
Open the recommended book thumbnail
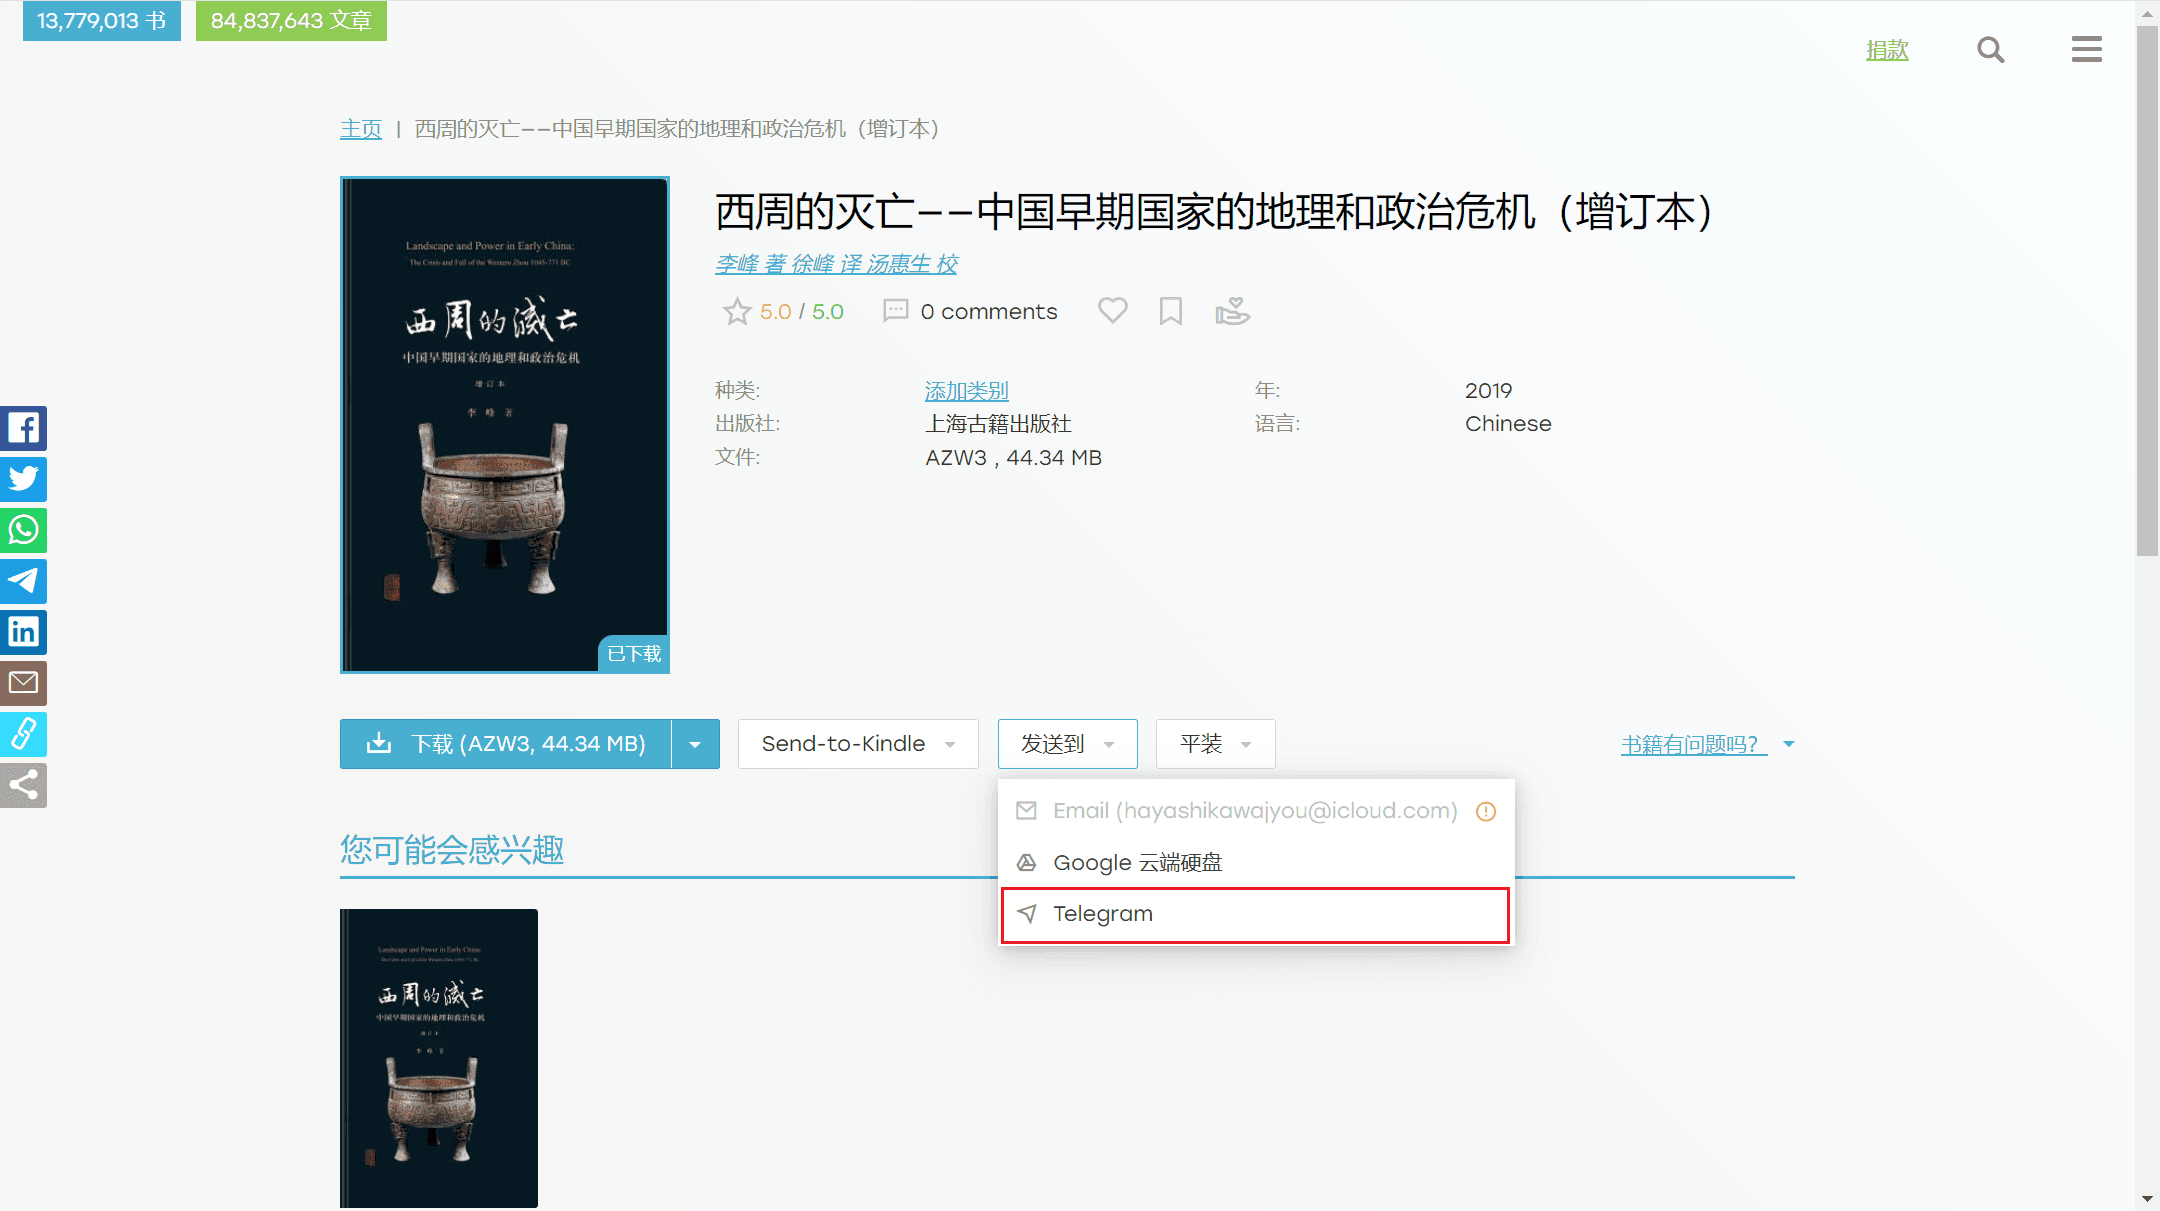[439, 1058]
